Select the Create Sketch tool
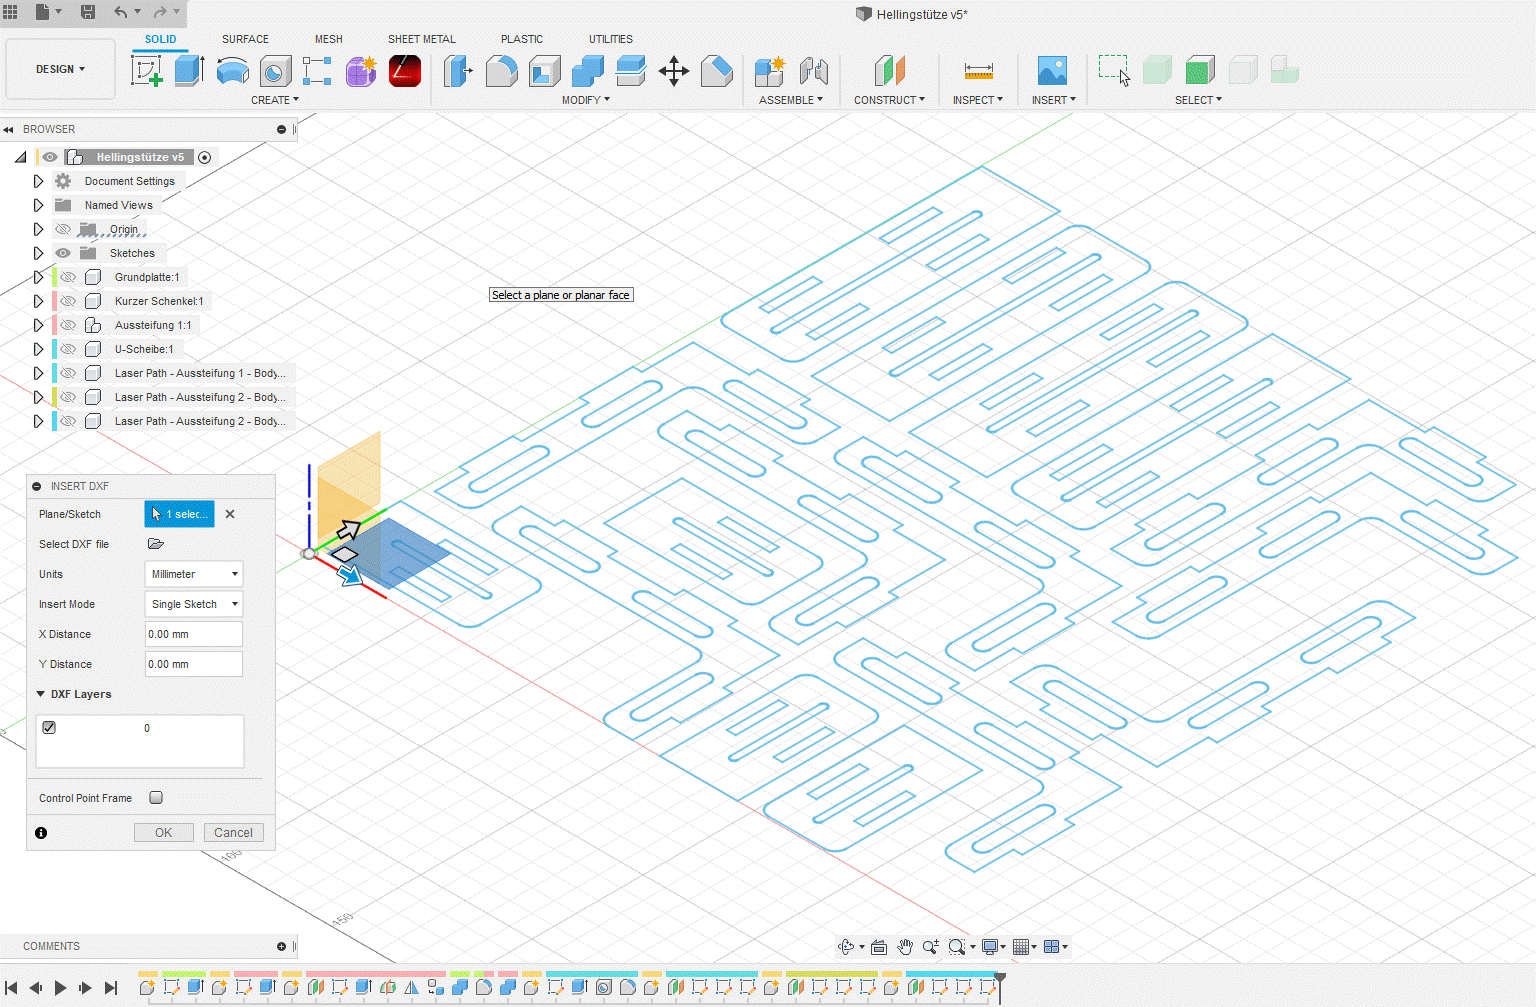 (147, 71)
